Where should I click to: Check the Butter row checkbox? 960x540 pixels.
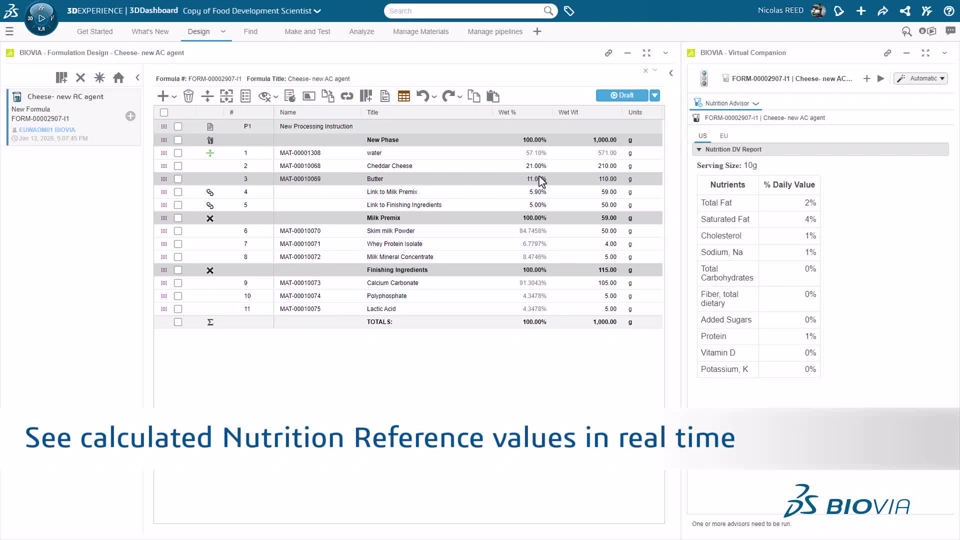tap(178, 179)
